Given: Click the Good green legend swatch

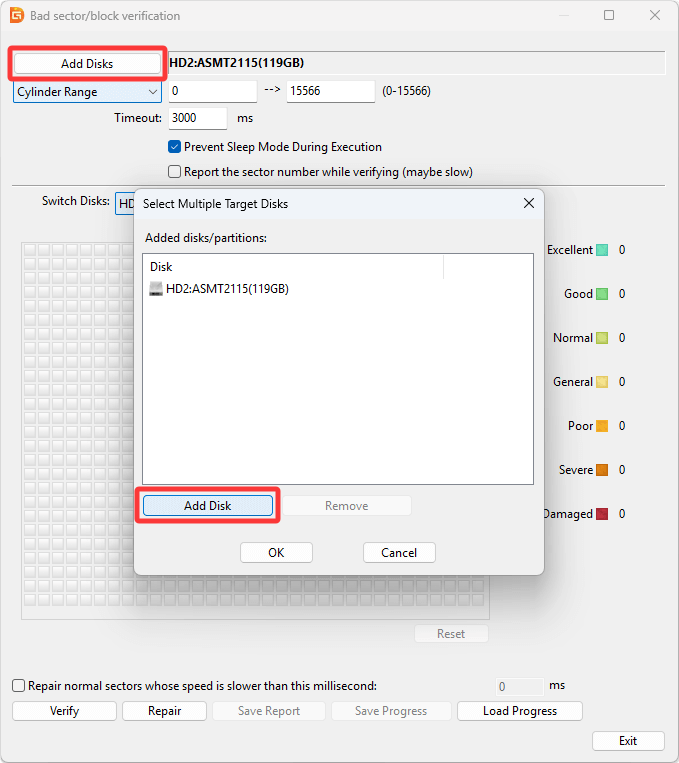Looking at the screenshot, I should pos(602,294).
